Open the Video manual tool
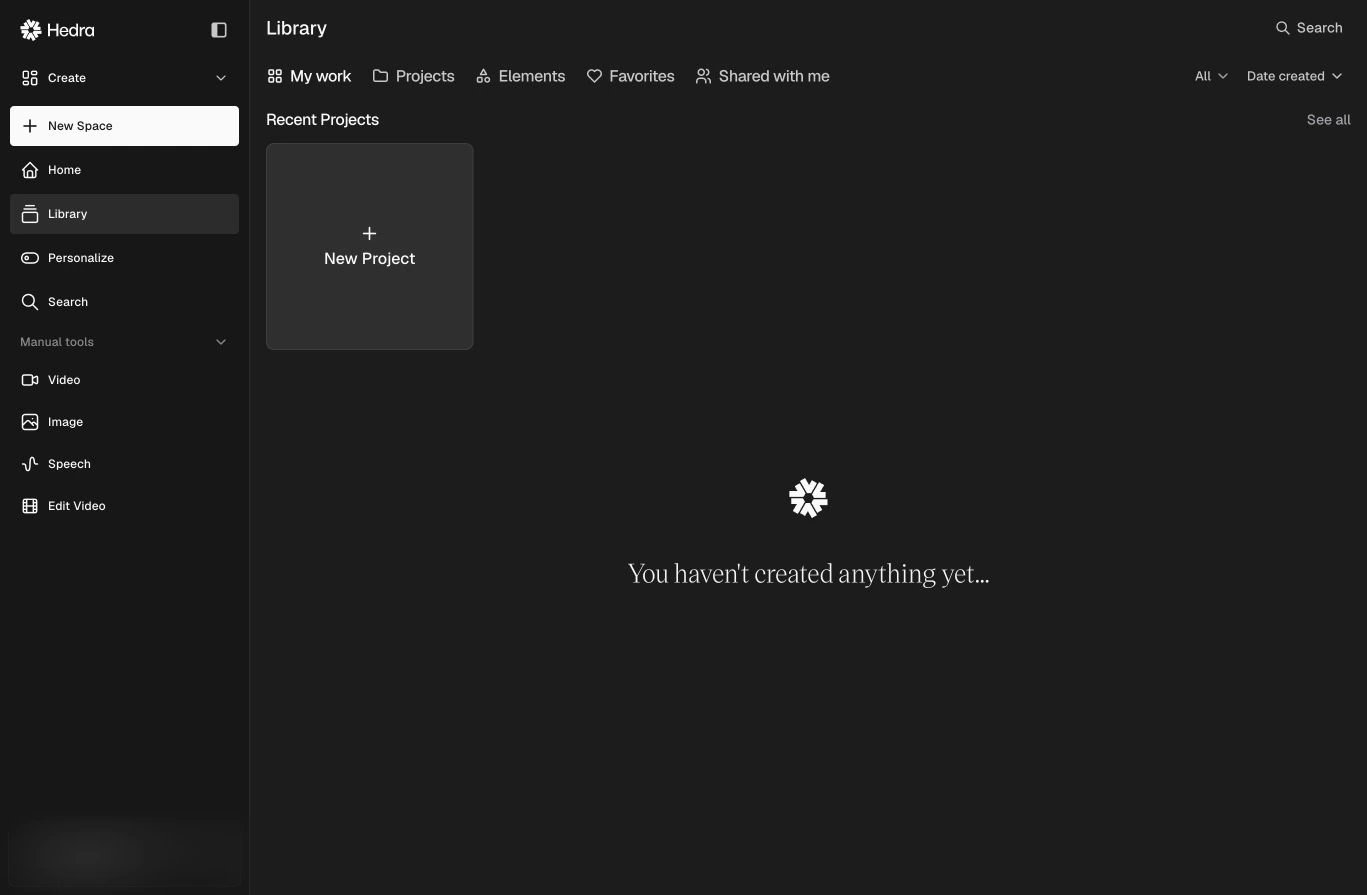Image resolution: width=1367 pixels, height=895 pixels. [x=124, y=380]
